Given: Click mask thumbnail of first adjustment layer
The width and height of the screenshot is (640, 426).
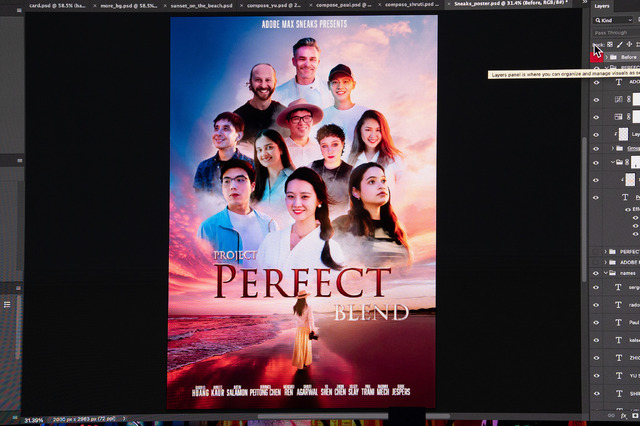Looking at the screenshot, I should click(636, 99).
